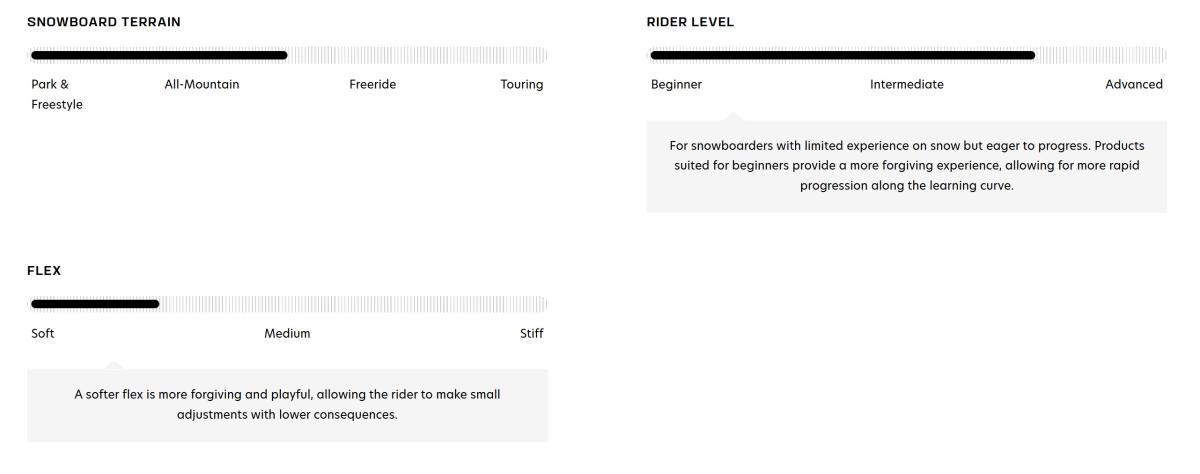Viewport: 1200px width, 474px height.
Task: Click the softer flex description tooltip
Action: click(x=287, y=405)
